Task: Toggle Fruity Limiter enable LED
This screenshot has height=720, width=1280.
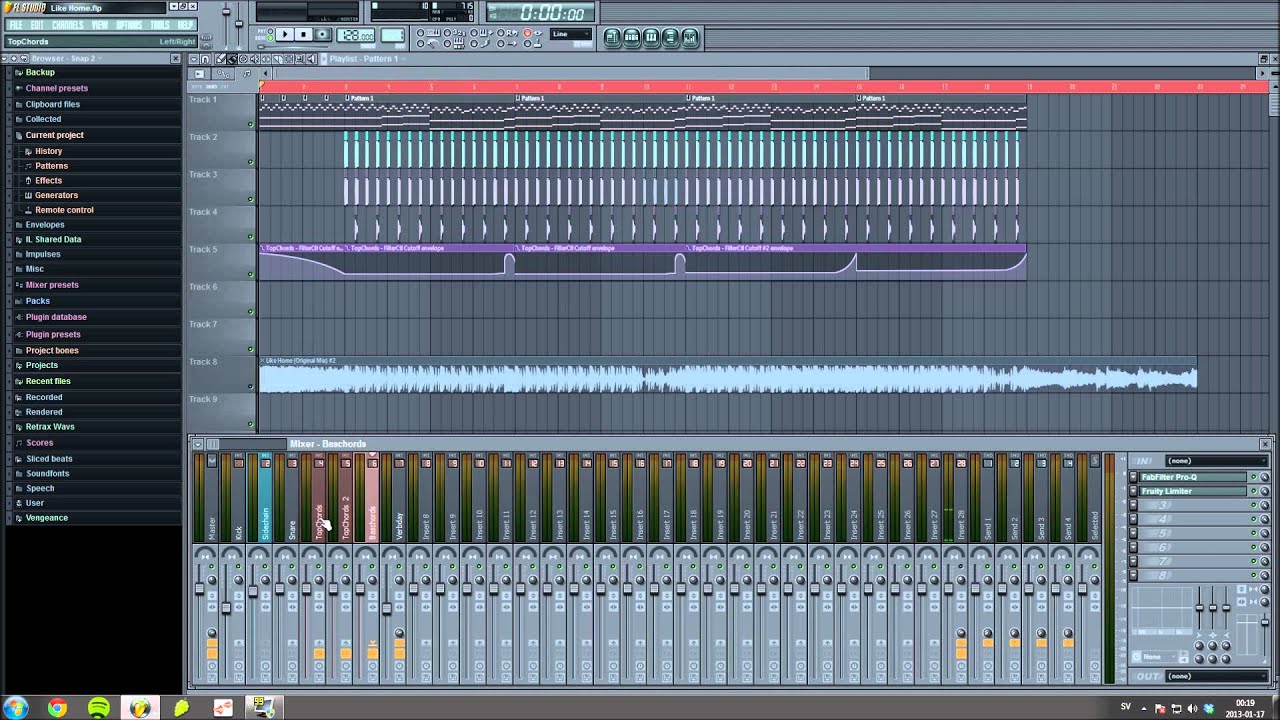Action: (x=1254, y=491)
